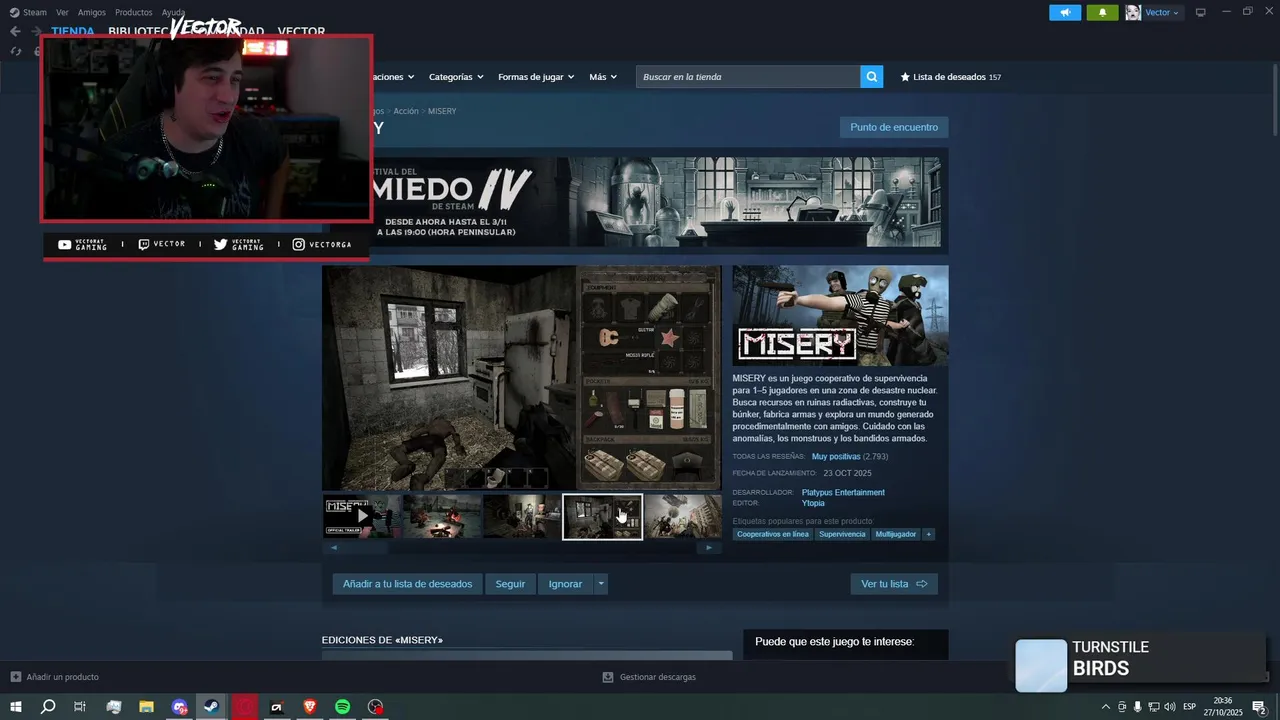Focus the Buscar en la tienda field
Screen dimensions: 1280x720
coord(748,77)
